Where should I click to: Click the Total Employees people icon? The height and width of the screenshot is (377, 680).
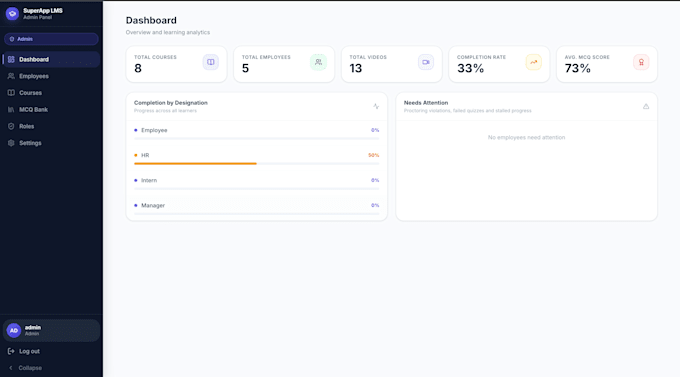(318, 62)
